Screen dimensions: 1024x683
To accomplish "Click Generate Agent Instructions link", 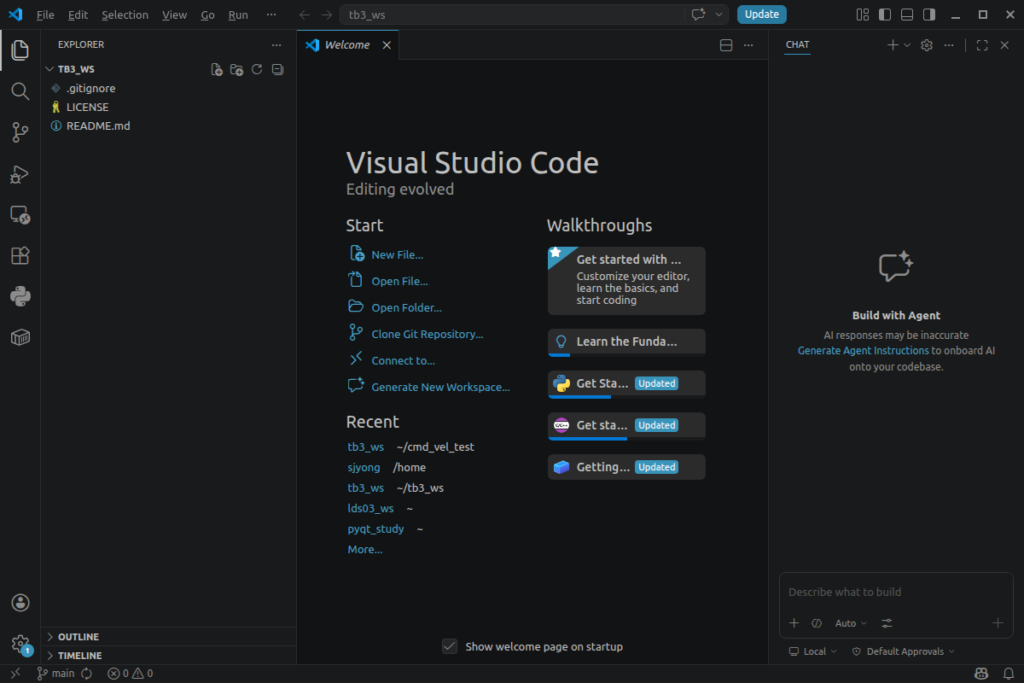I will tap(863, 351).
